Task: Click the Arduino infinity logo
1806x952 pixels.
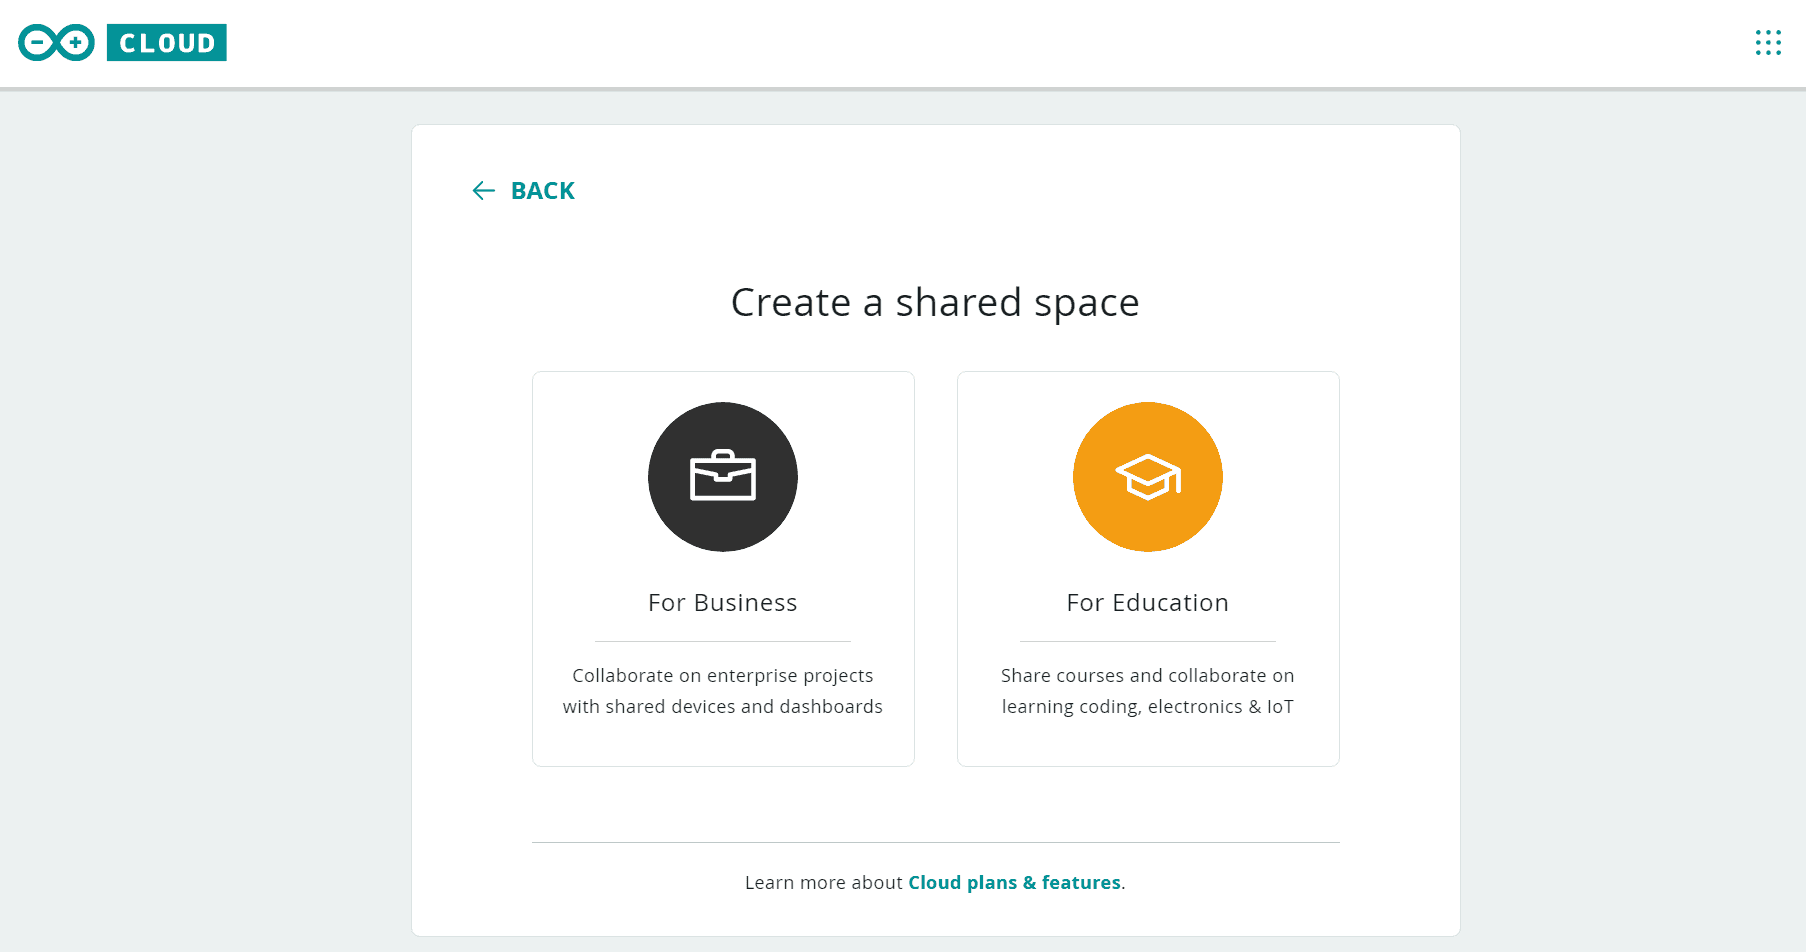Action: (56, 43)
